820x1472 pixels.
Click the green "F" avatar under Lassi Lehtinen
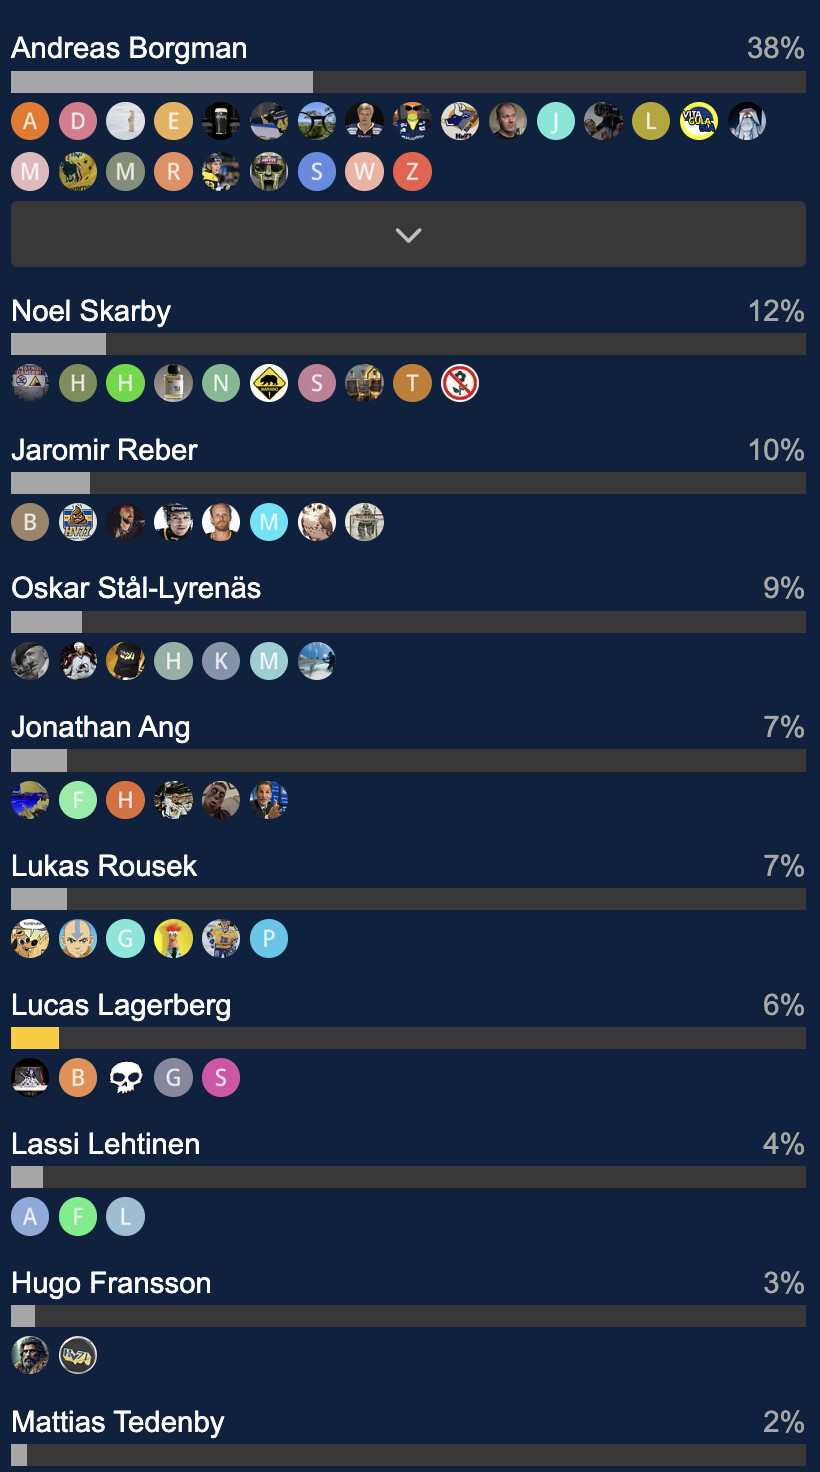(x=78, y=1217)
